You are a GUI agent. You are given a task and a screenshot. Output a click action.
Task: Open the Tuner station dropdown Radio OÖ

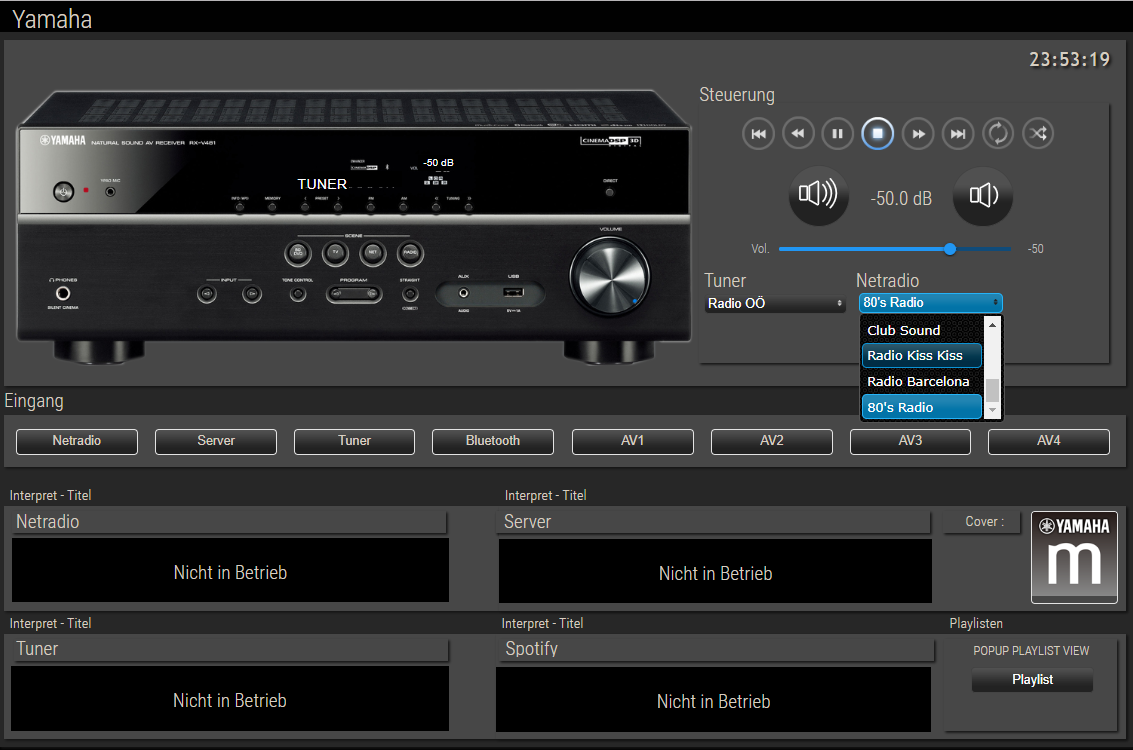click(x=775, y=303)
